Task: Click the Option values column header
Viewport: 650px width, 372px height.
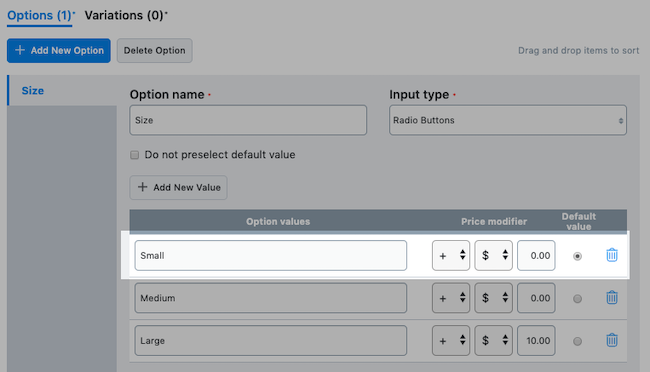Action: tap(278, 221)
